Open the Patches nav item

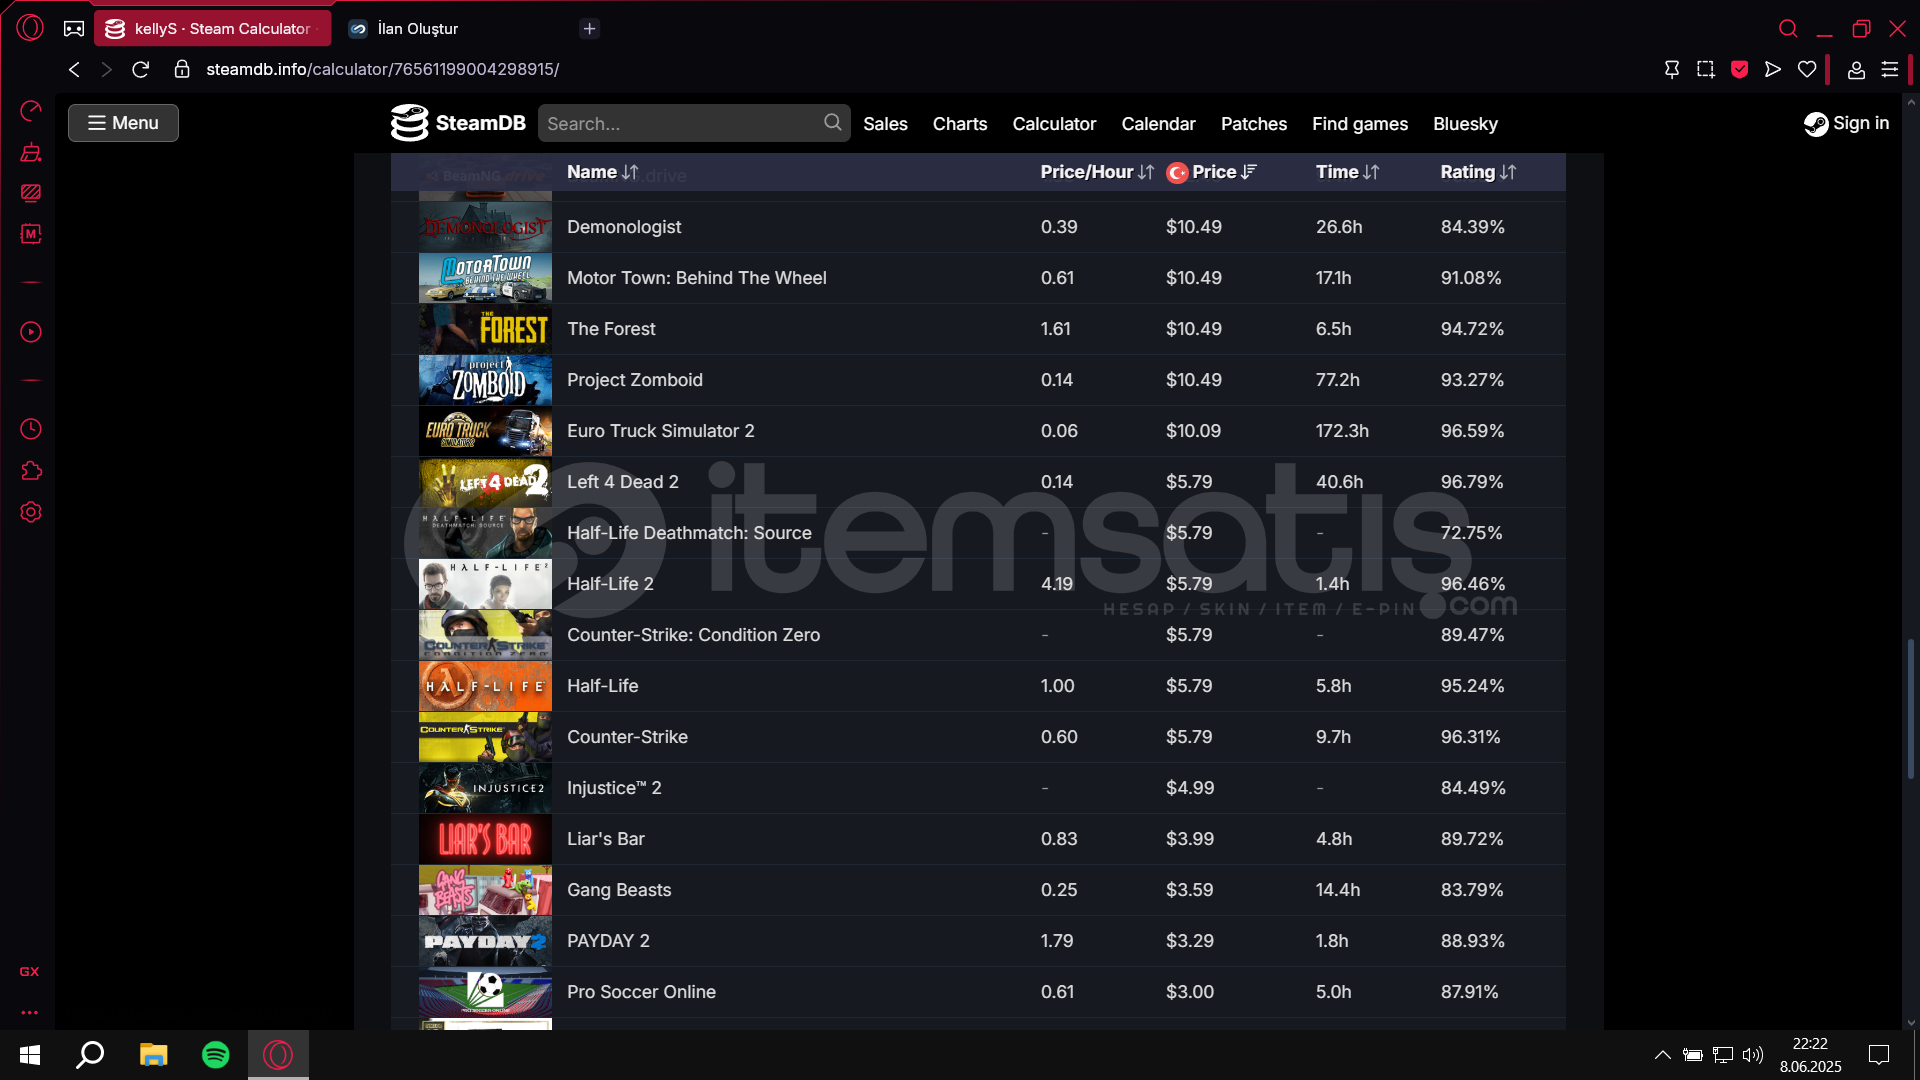[1253, 124]
